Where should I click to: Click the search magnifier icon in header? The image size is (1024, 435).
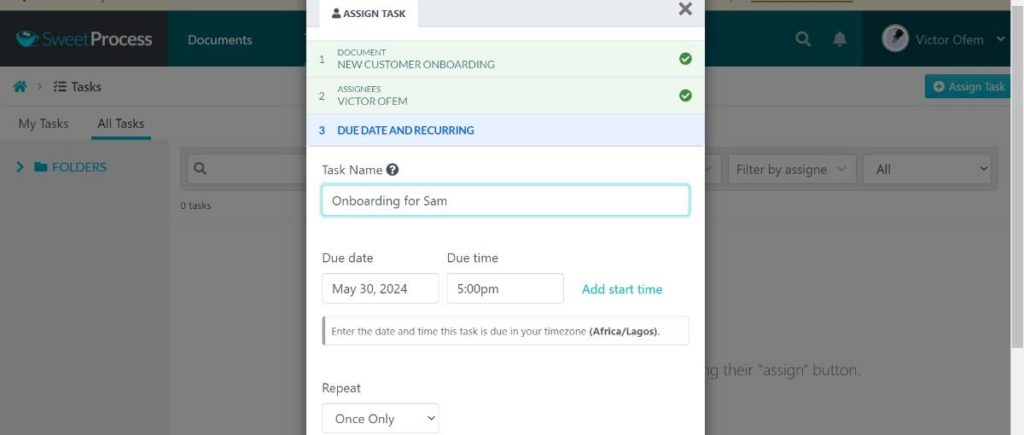(802, 39)
